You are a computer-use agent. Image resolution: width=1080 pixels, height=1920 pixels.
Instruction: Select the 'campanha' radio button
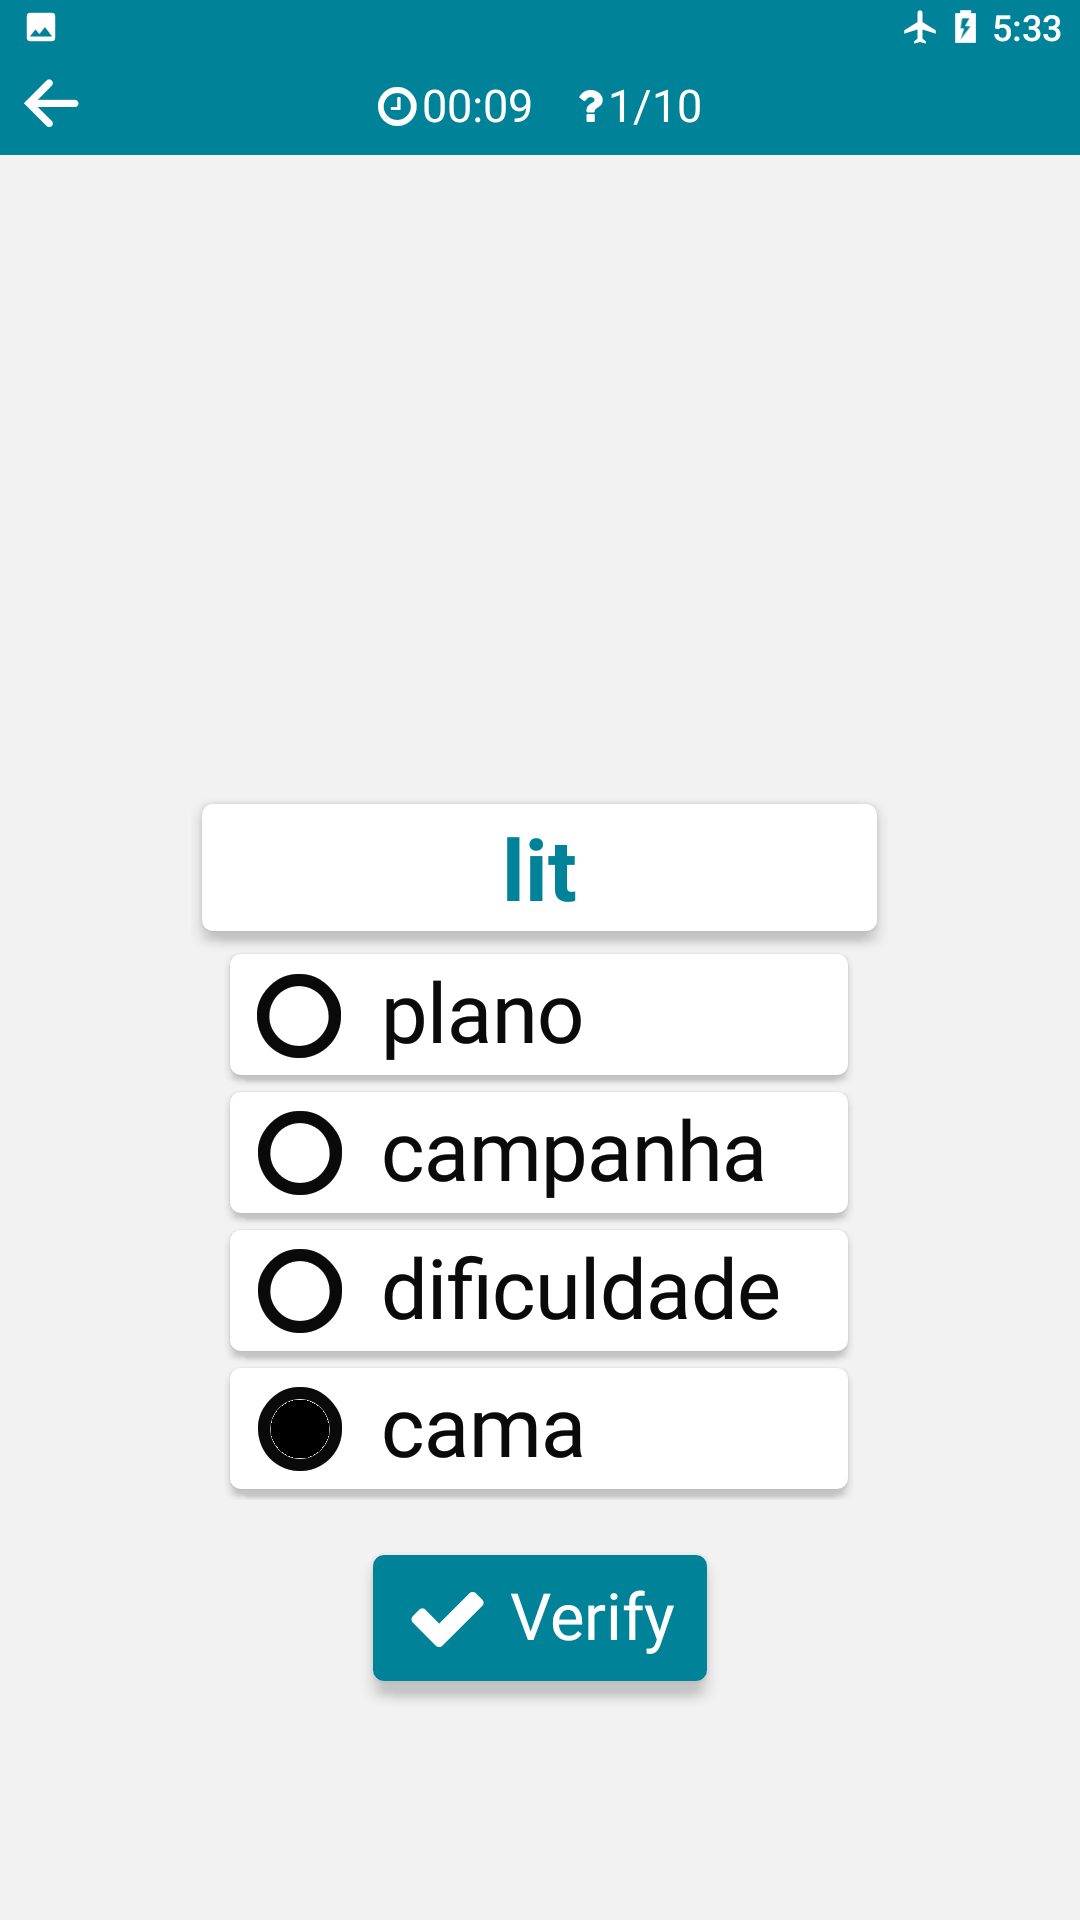(x=300, y=1153)
